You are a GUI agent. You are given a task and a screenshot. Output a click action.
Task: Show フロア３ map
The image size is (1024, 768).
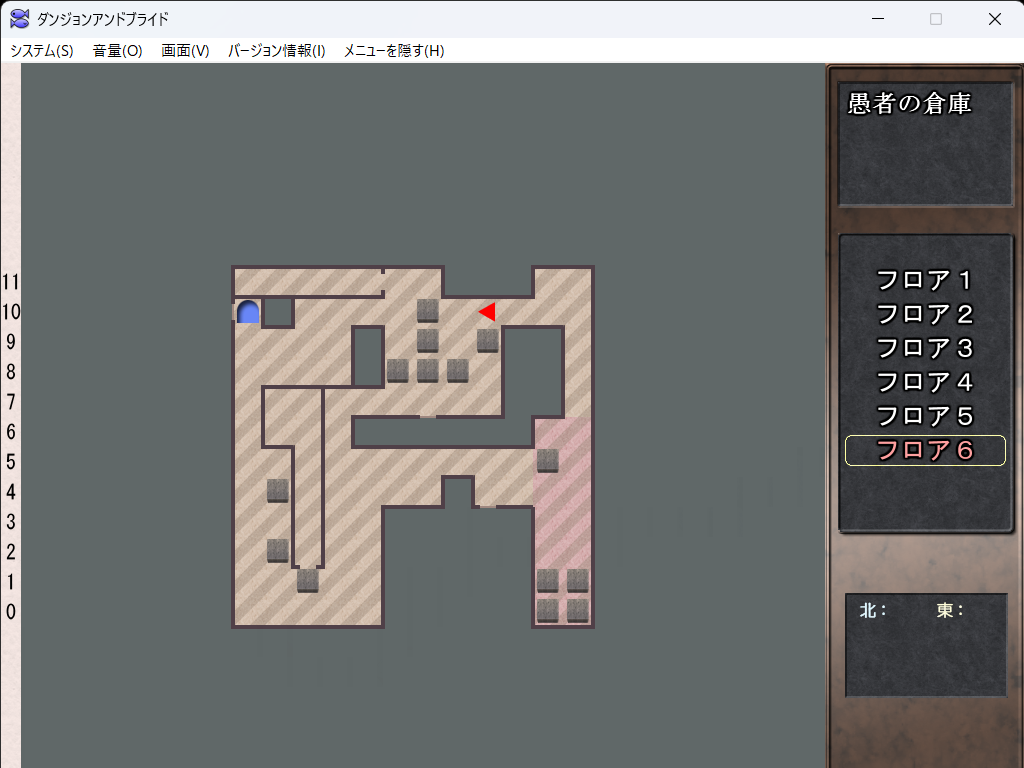(925, 348)
